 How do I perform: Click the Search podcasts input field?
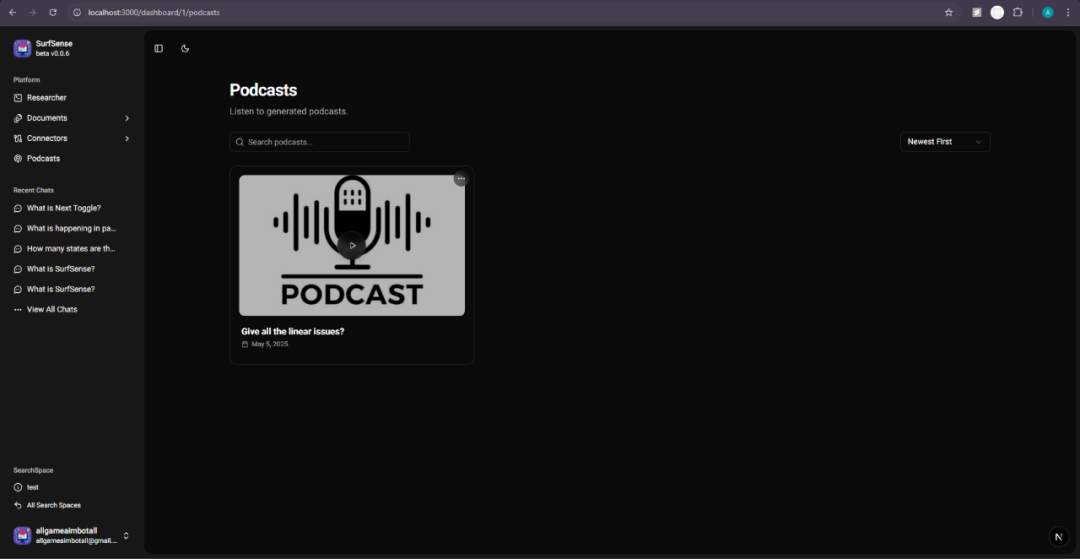tap(320, 142)
